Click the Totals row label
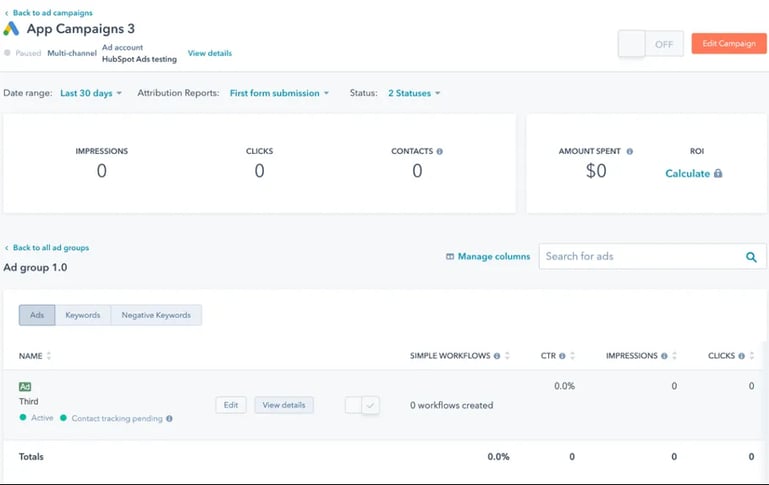 pyautogui.click(x=31, y=457)
